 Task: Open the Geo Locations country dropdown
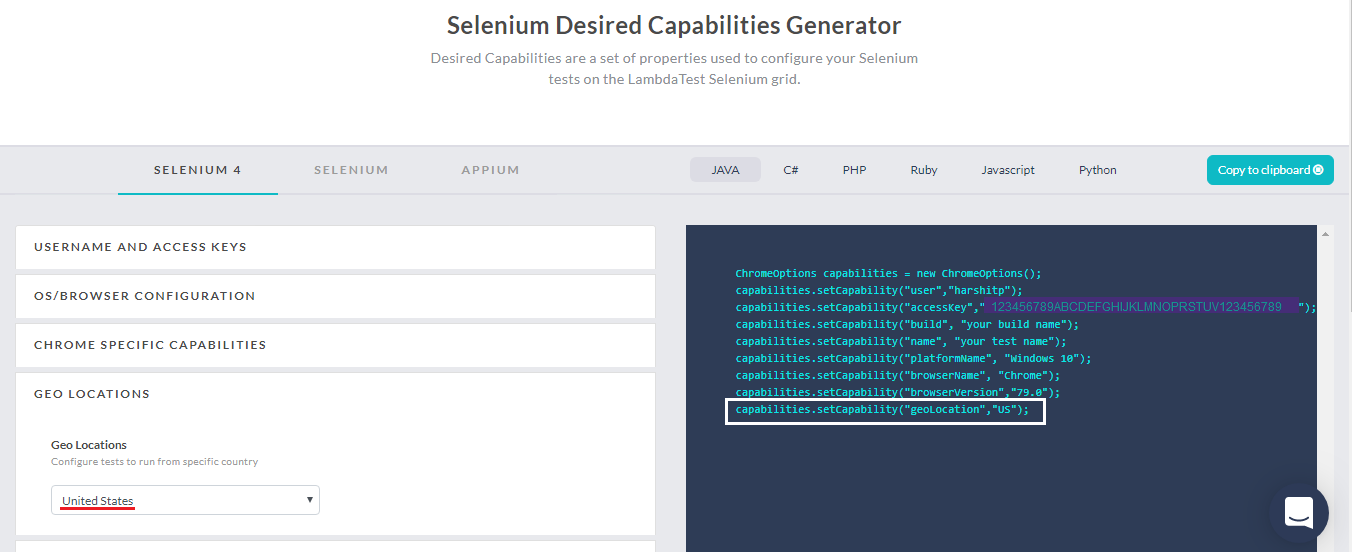(x=185, y=500)
